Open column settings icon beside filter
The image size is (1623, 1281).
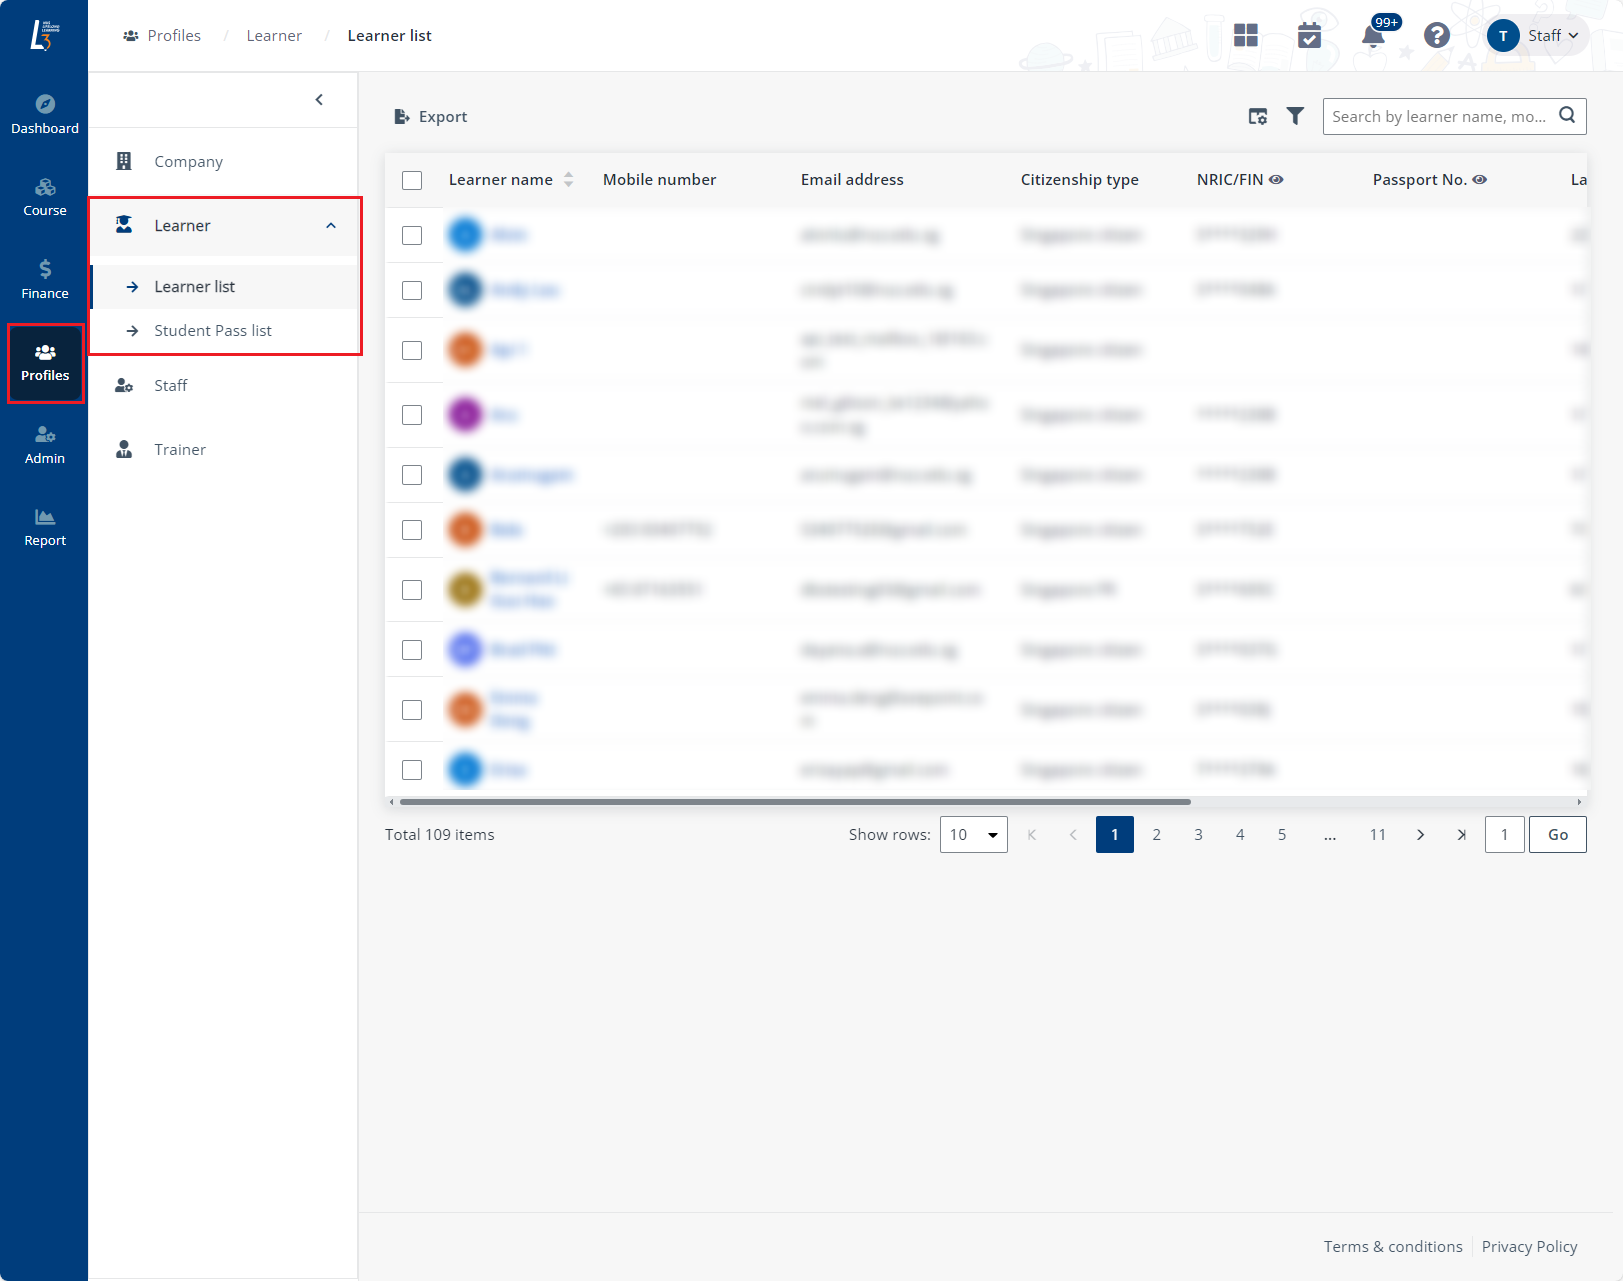[x=1258, y=117]
